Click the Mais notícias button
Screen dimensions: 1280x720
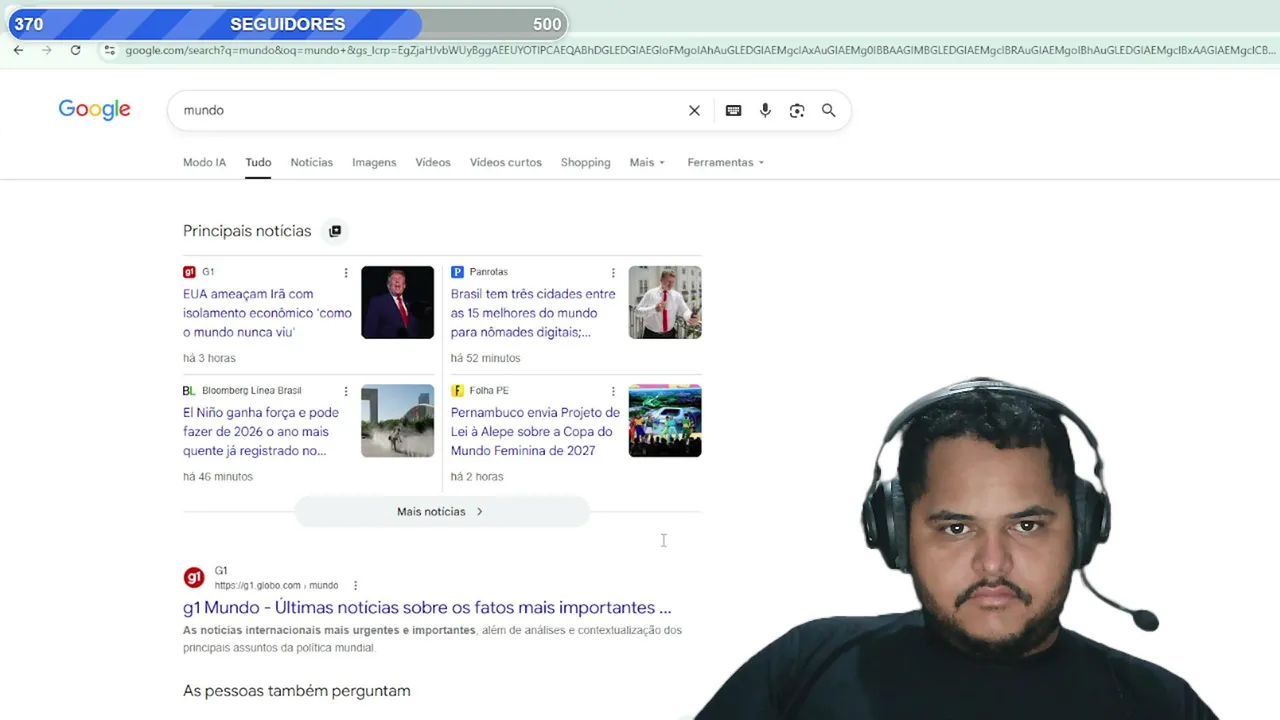441,511
